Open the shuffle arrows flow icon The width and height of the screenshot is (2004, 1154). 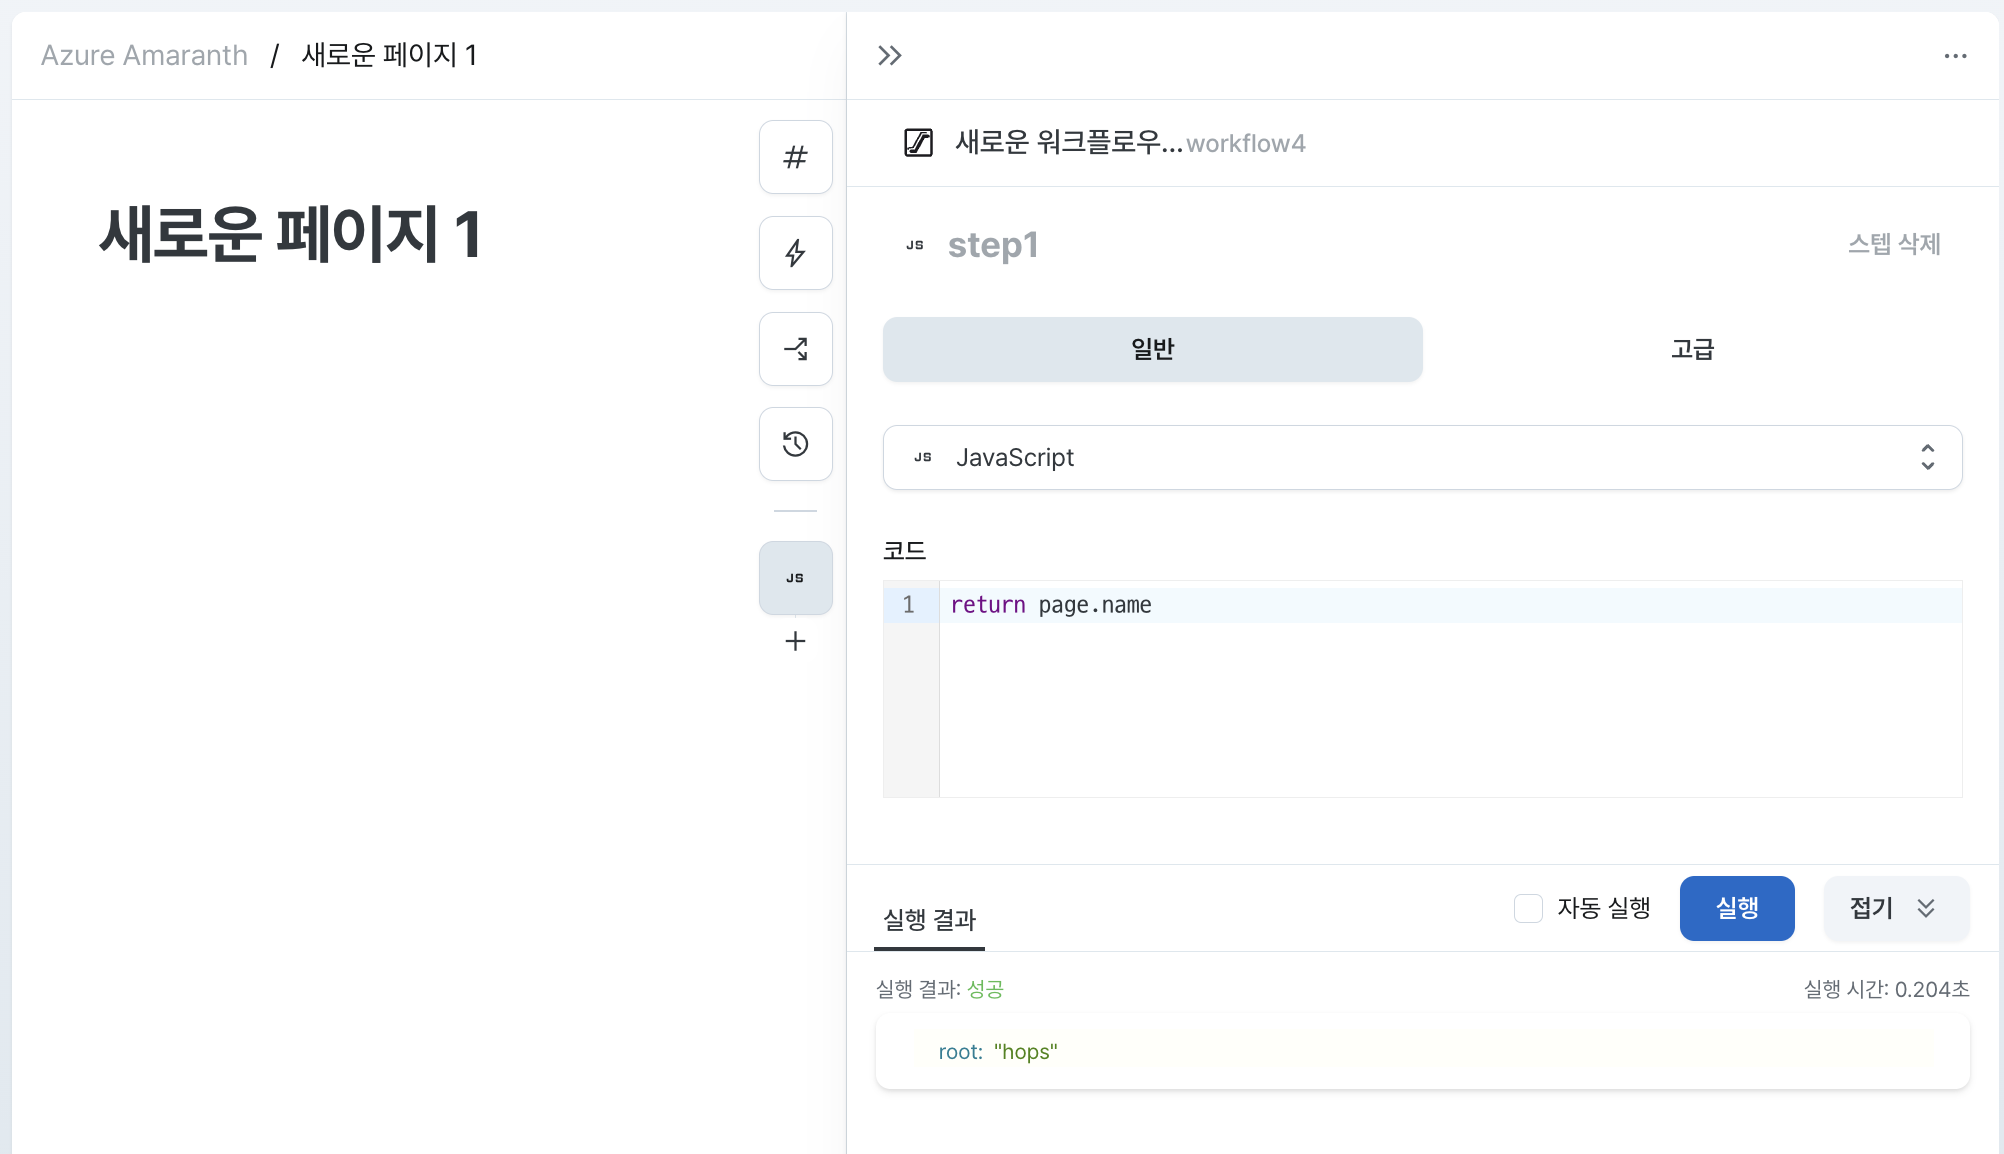pyautogui.click(x=795, y=349)
